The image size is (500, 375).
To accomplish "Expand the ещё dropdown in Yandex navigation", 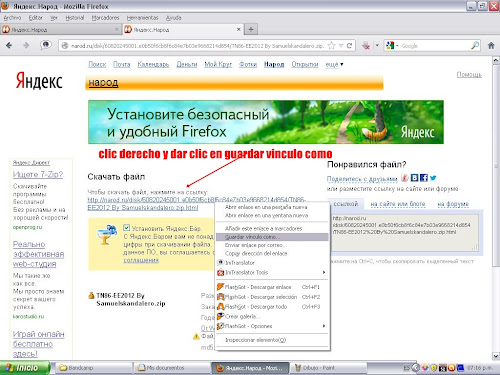I will (x=334, y=64).
